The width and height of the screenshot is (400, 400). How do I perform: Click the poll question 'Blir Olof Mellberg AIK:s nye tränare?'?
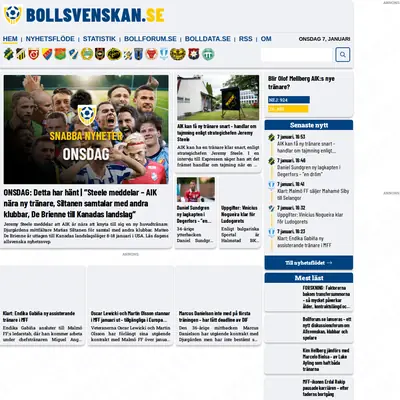301,83
